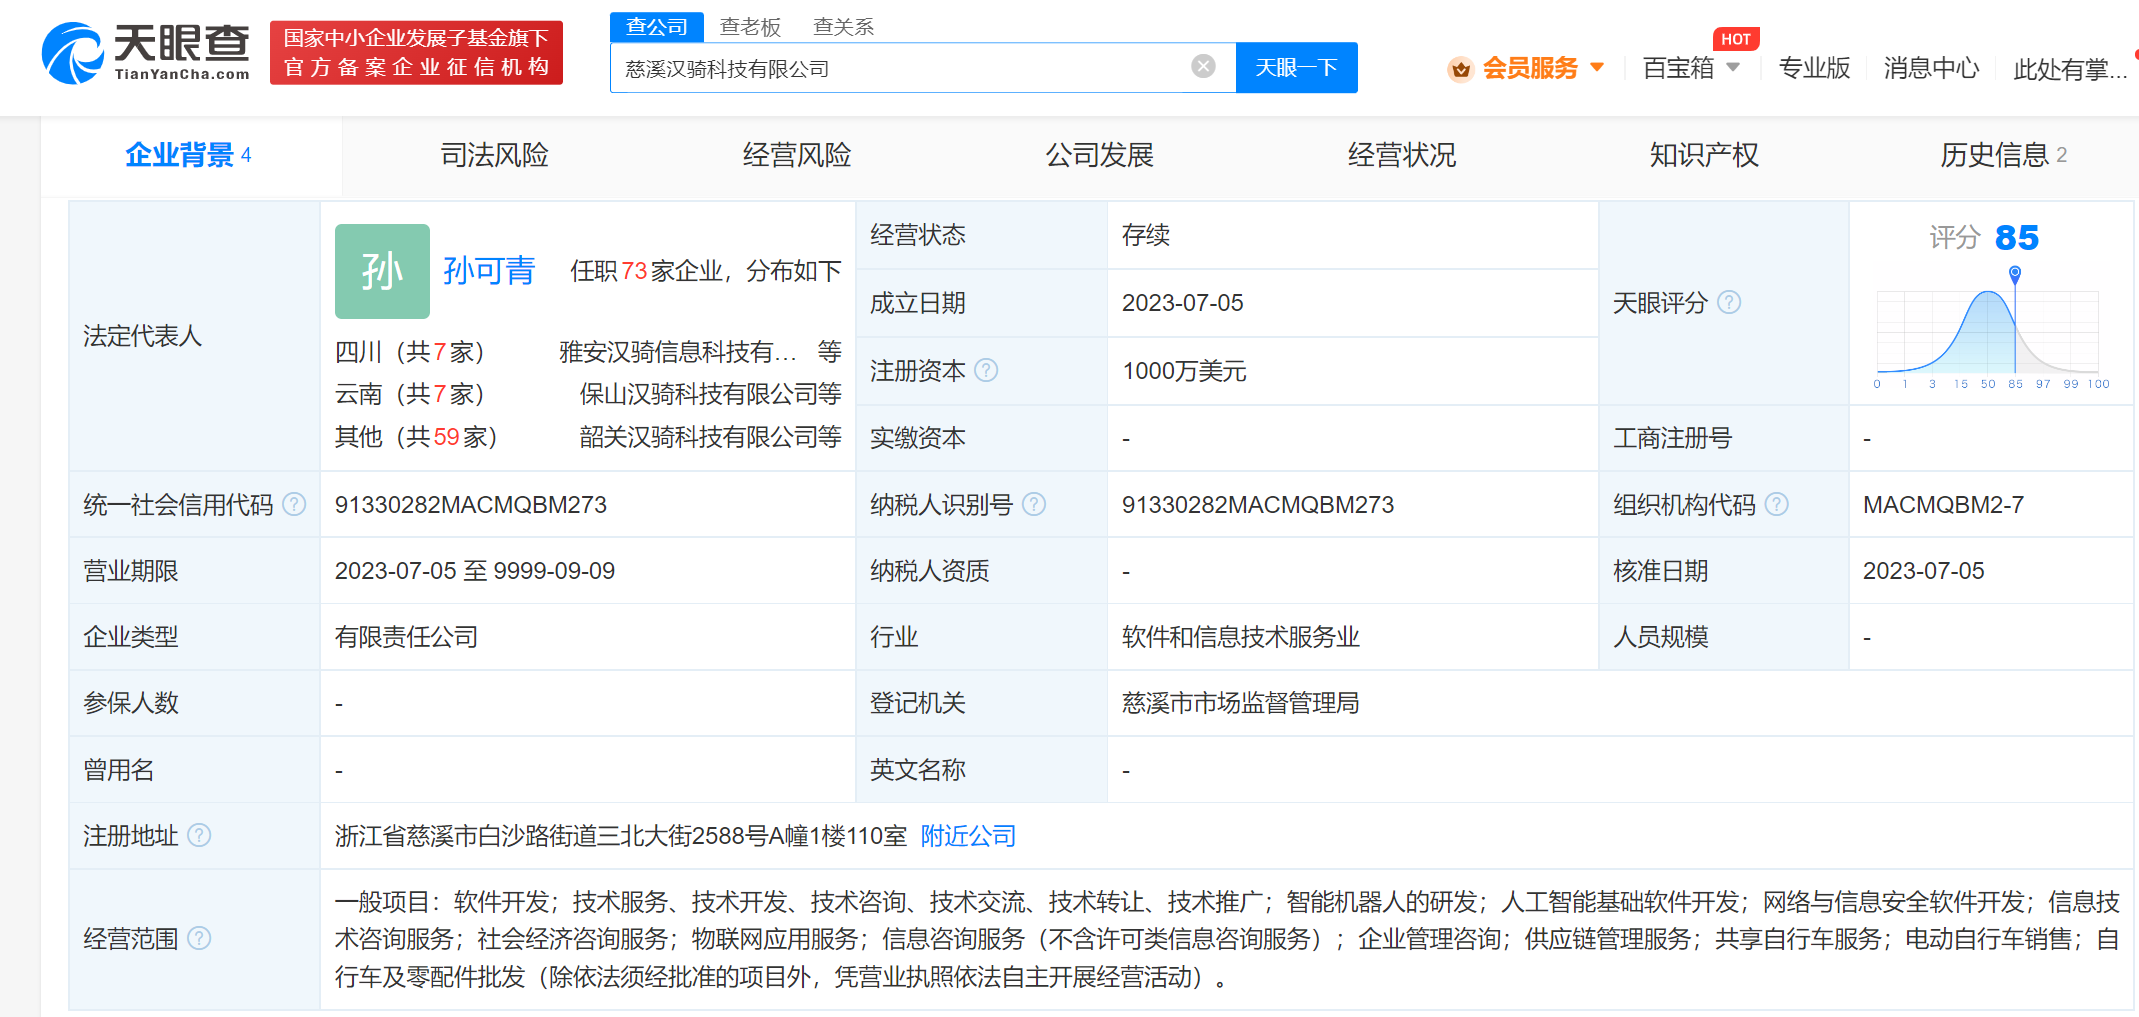This screenshot has width=2139, height=1017.
Task: Click the 此处有掌... header link
Action: [2070, 69]
